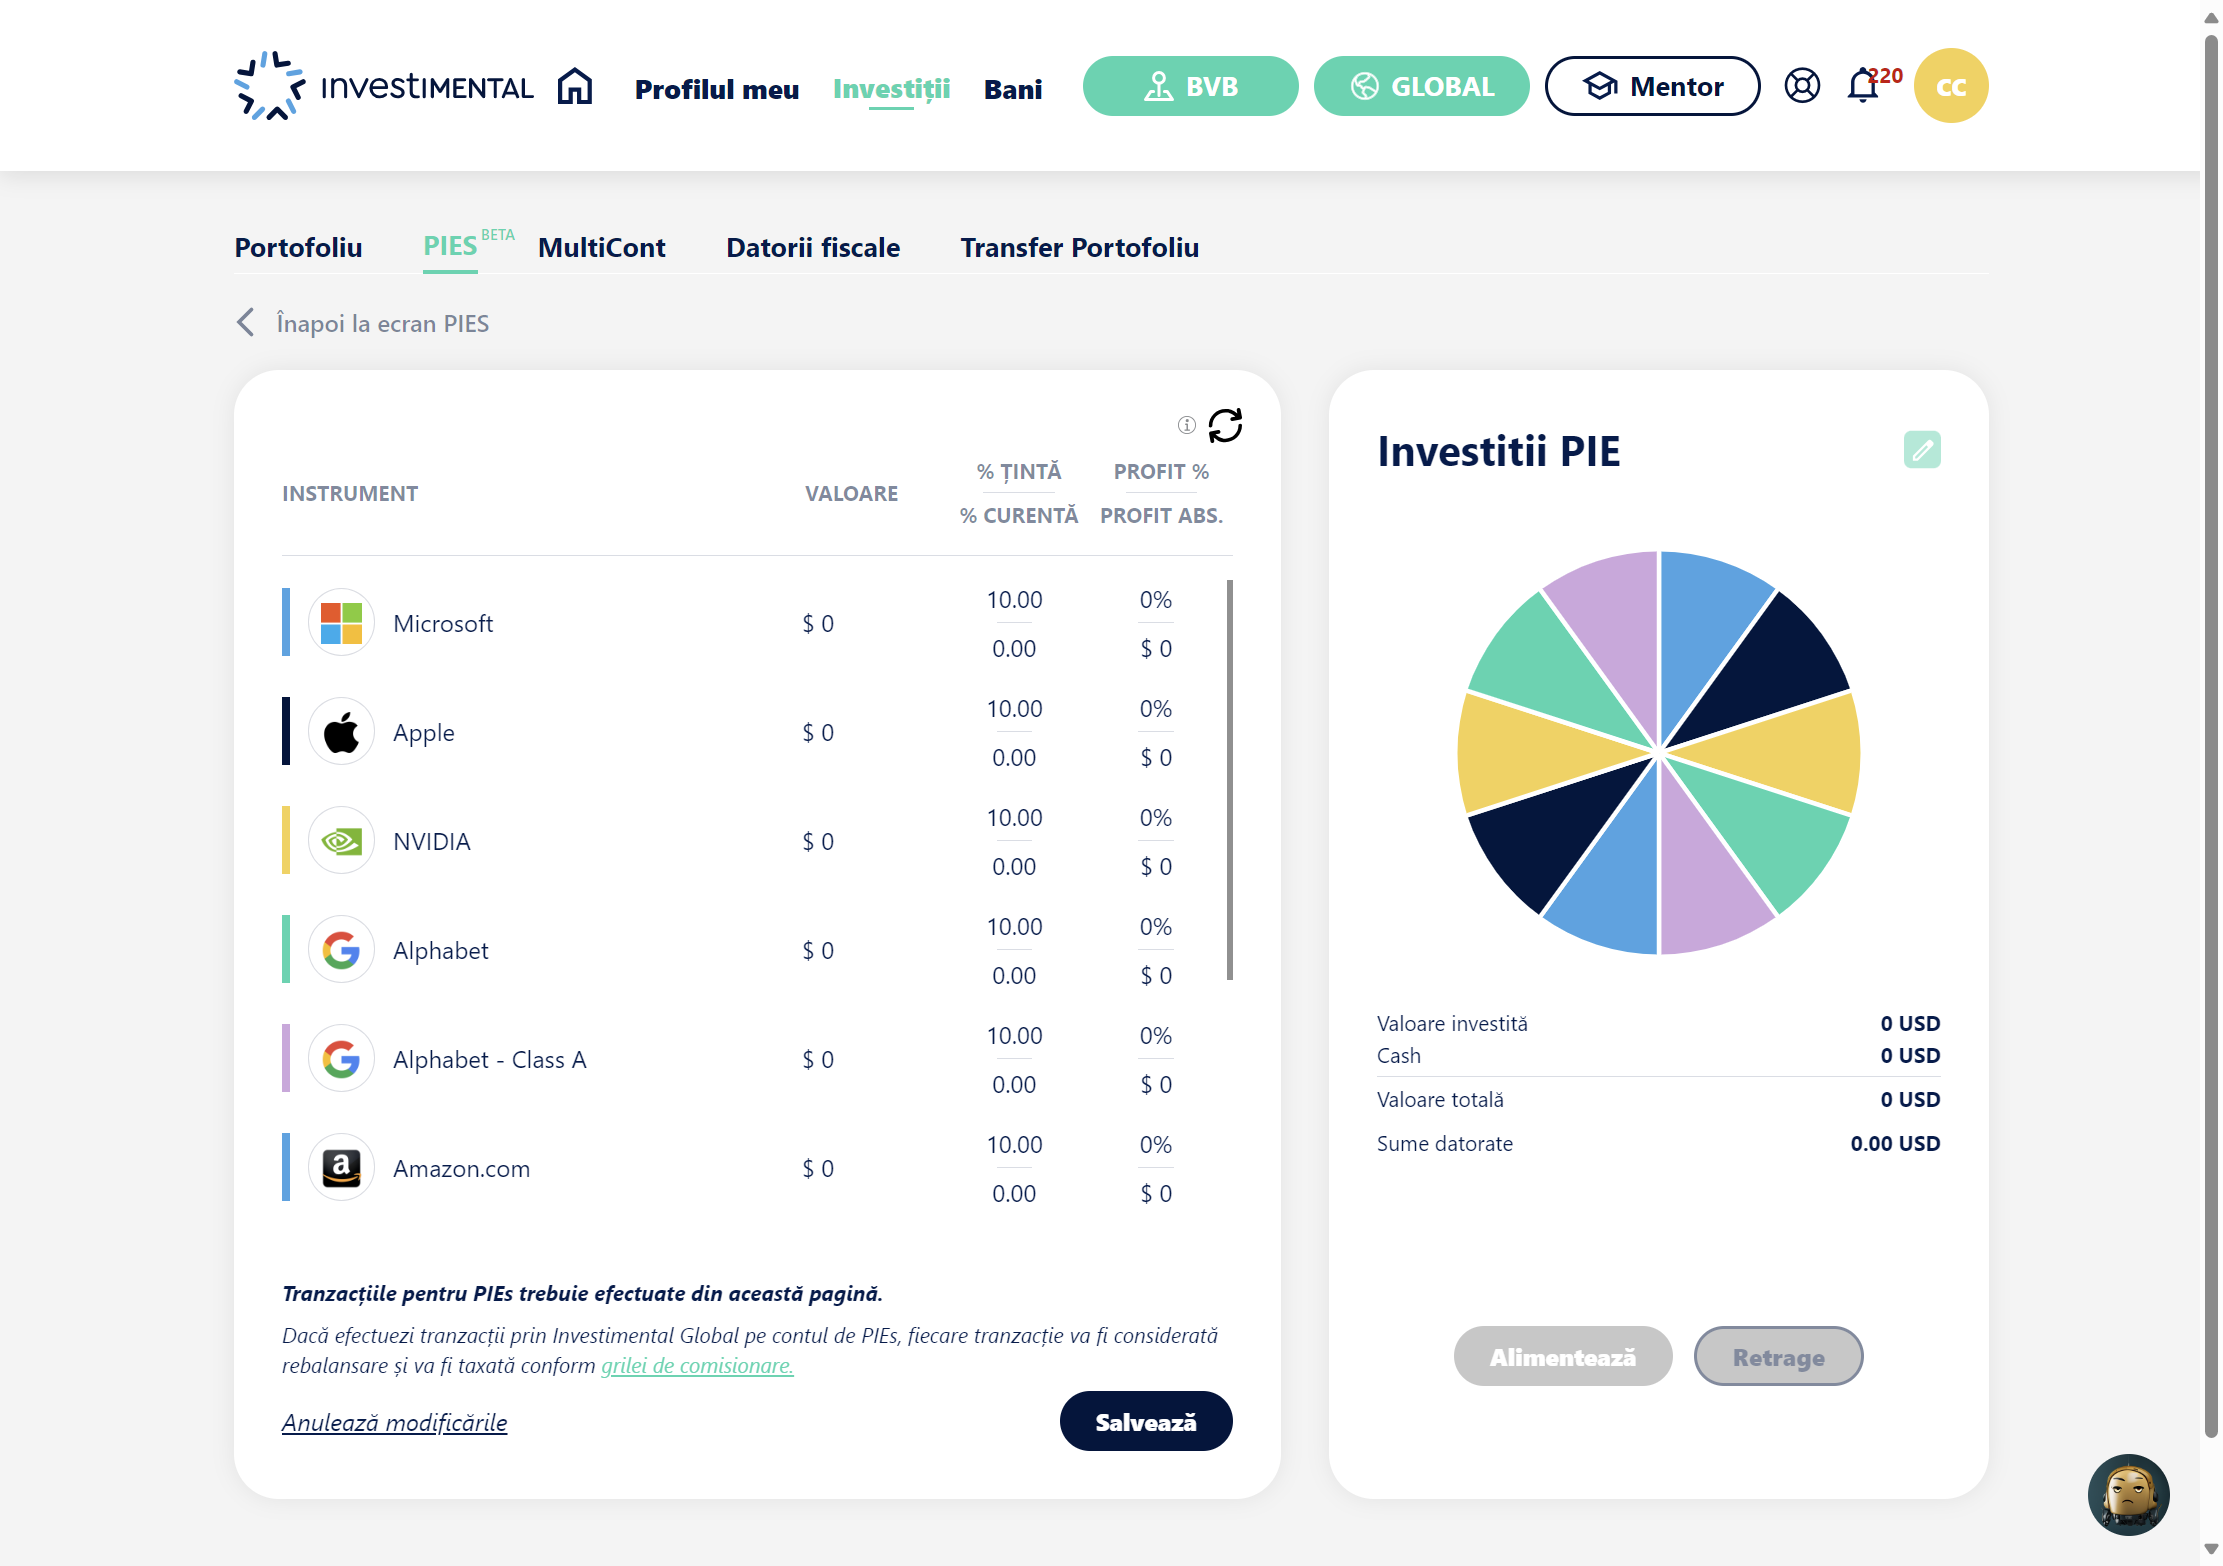Screen dimensions: 2223x1566
Task: Go to the home page icon
Action: 575,86
